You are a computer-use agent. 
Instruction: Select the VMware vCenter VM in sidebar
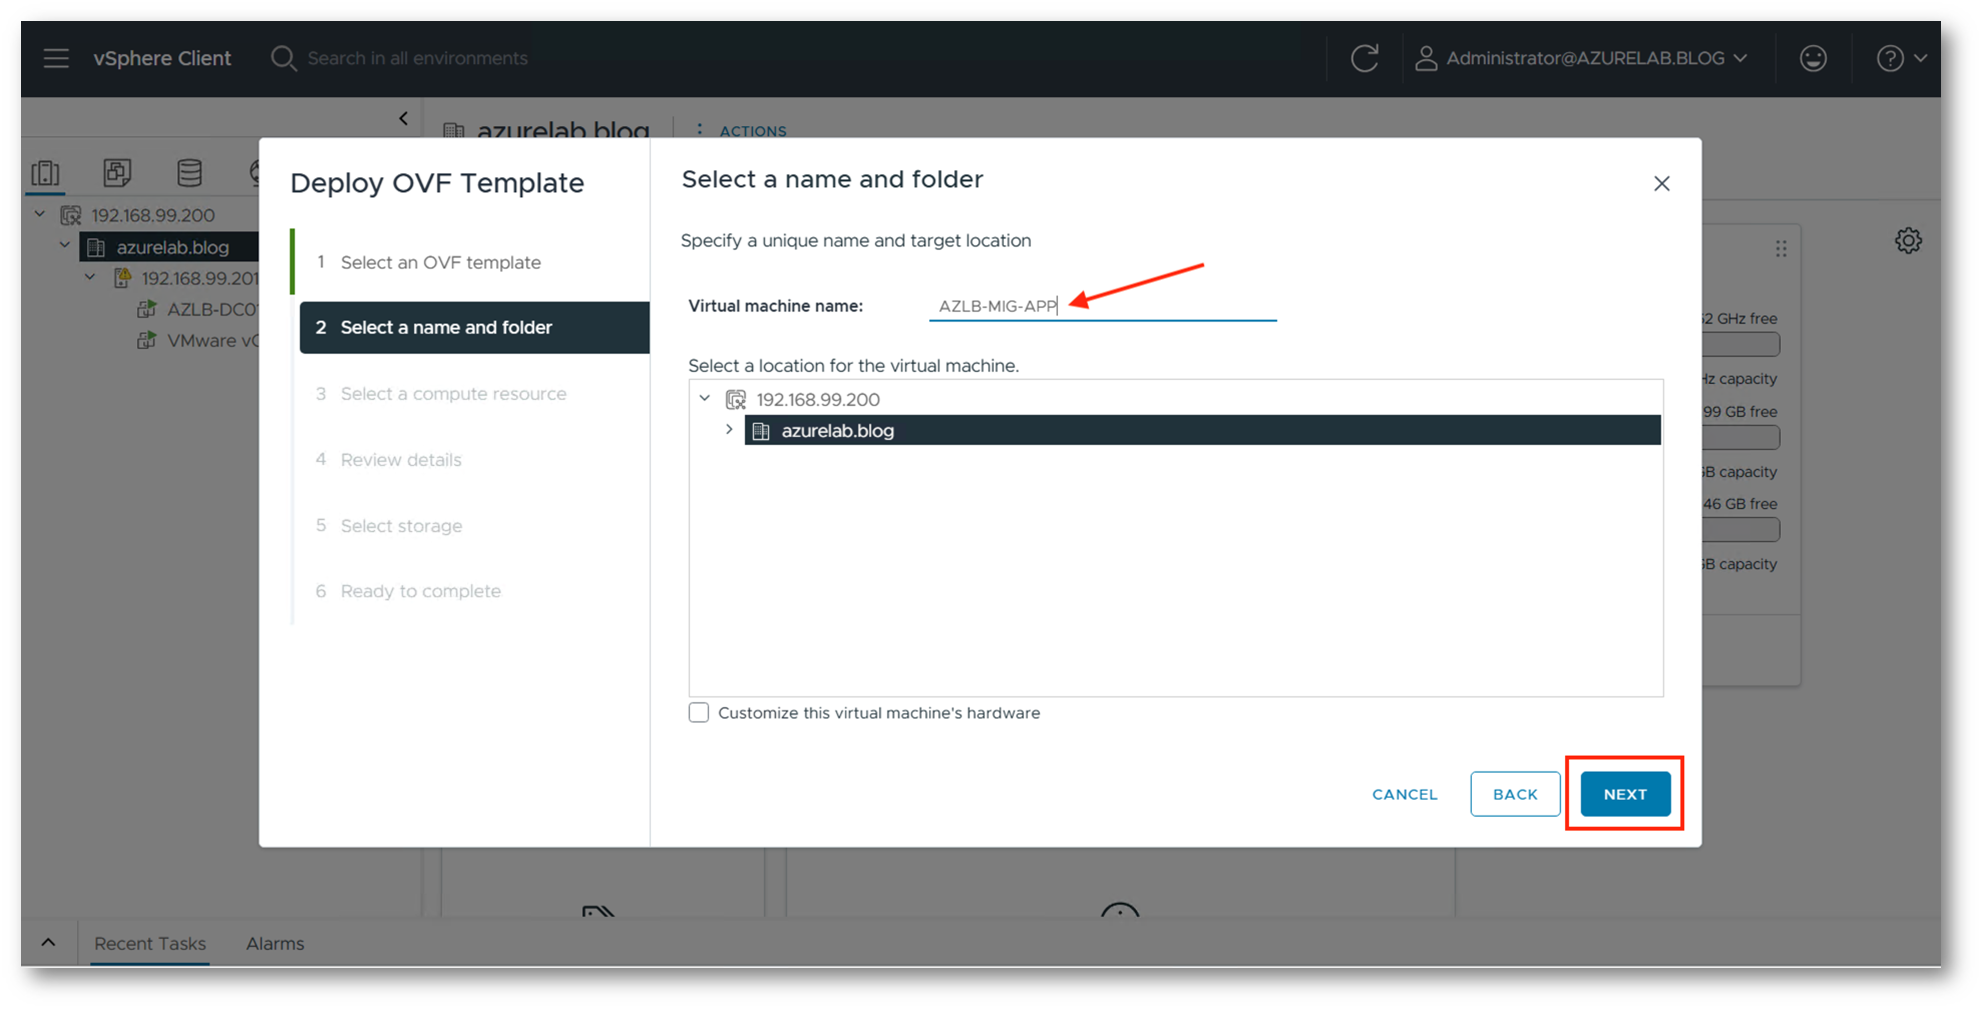point(213,341)
